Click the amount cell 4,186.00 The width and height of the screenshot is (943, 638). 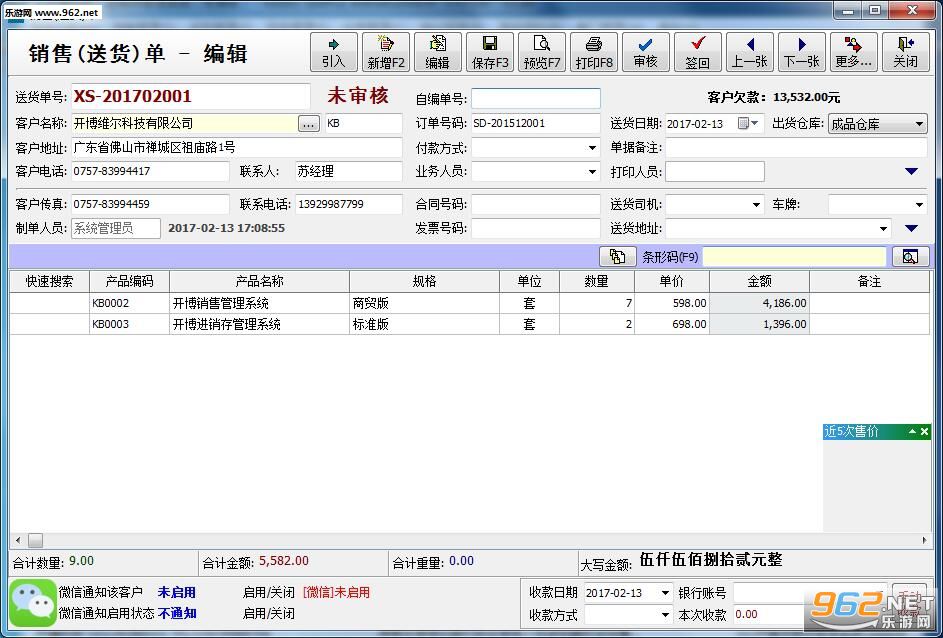[760, 303]
